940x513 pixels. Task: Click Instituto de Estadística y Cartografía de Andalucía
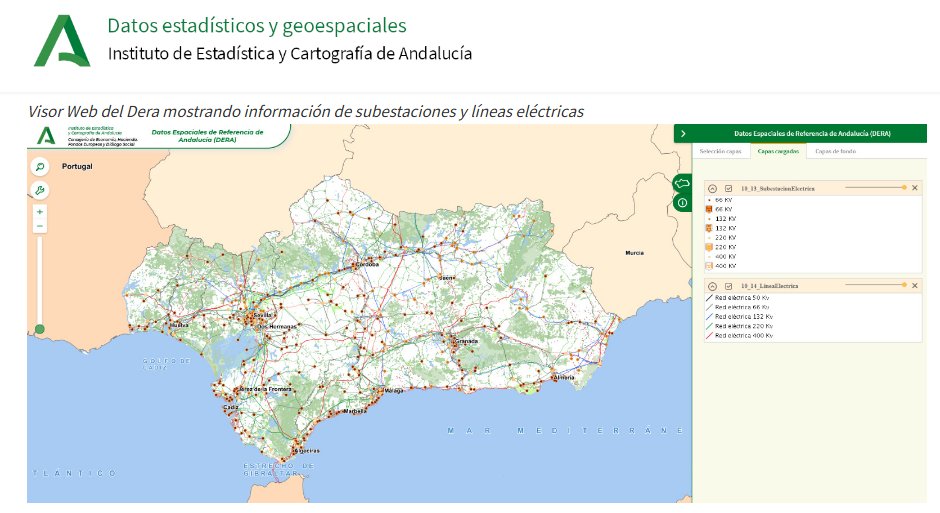coord(290,54)
